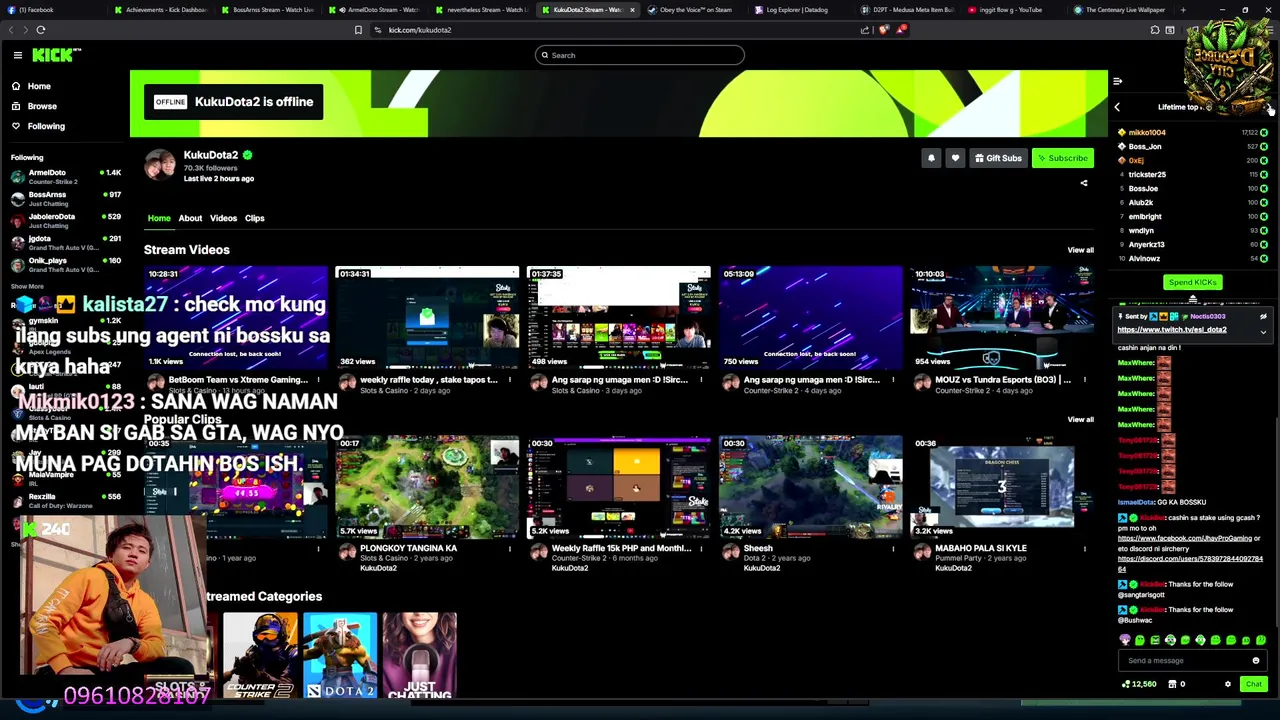Click the Gift Subs button
The image size is (1280, 720).
[998, 158]
